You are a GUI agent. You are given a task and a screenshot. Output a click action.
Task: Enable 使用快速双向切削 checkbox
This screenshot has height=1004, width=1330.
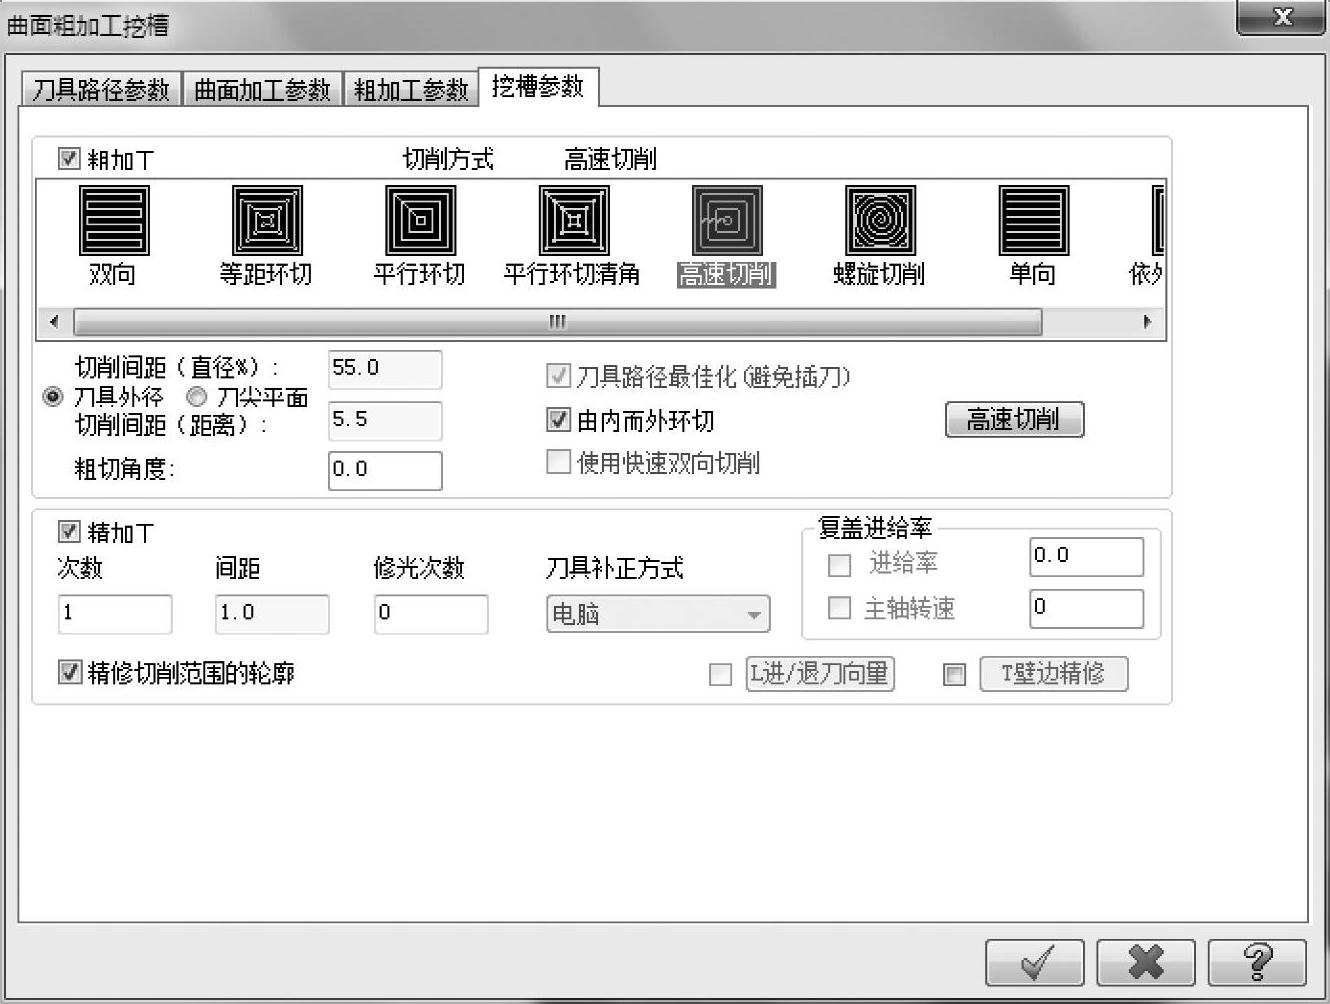pyautogui.click(x=558, y=461)
